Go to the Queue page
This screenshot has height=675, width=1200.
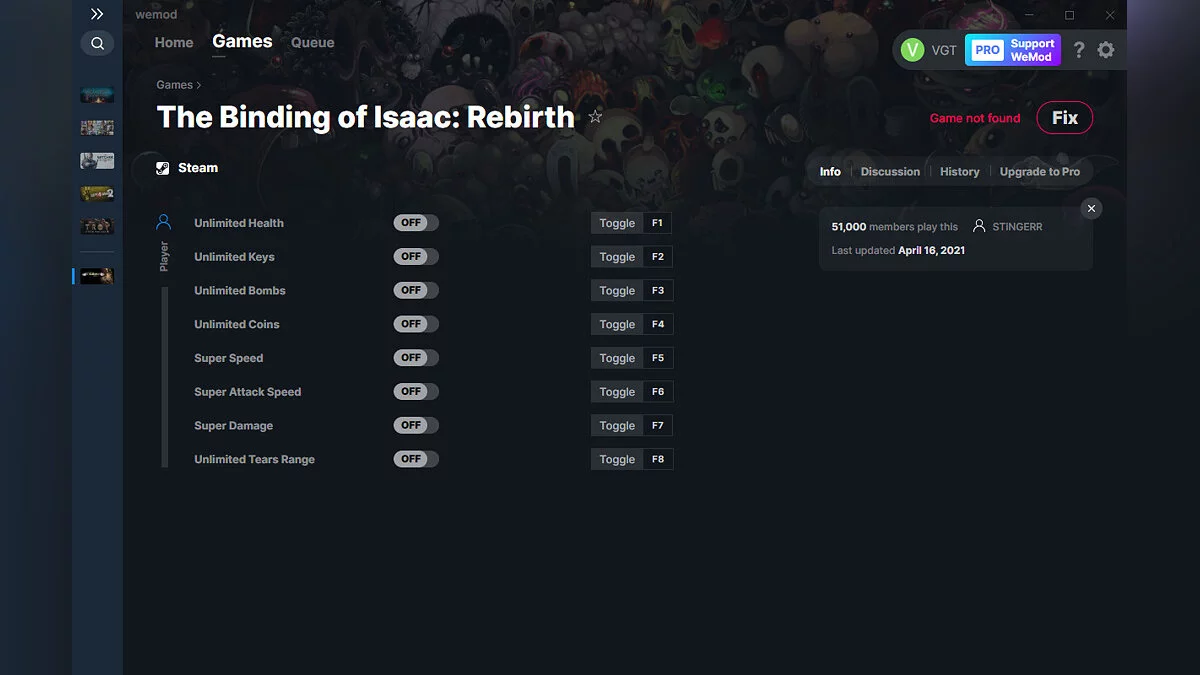click(312, 42)
